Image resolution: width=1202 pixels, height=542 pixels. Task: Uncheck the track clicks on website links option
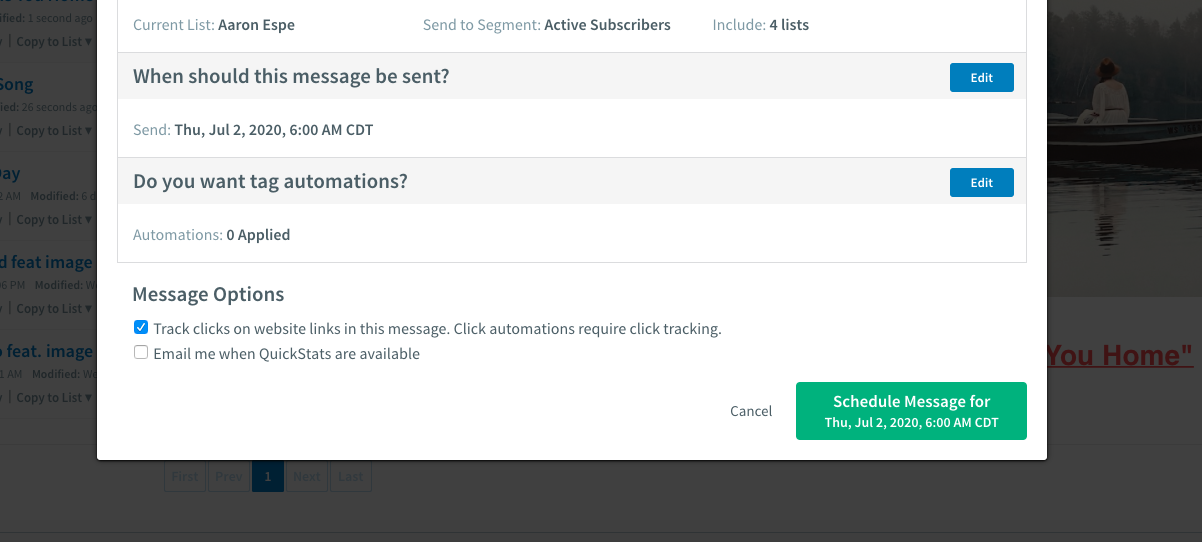click(x=141, y=327)
